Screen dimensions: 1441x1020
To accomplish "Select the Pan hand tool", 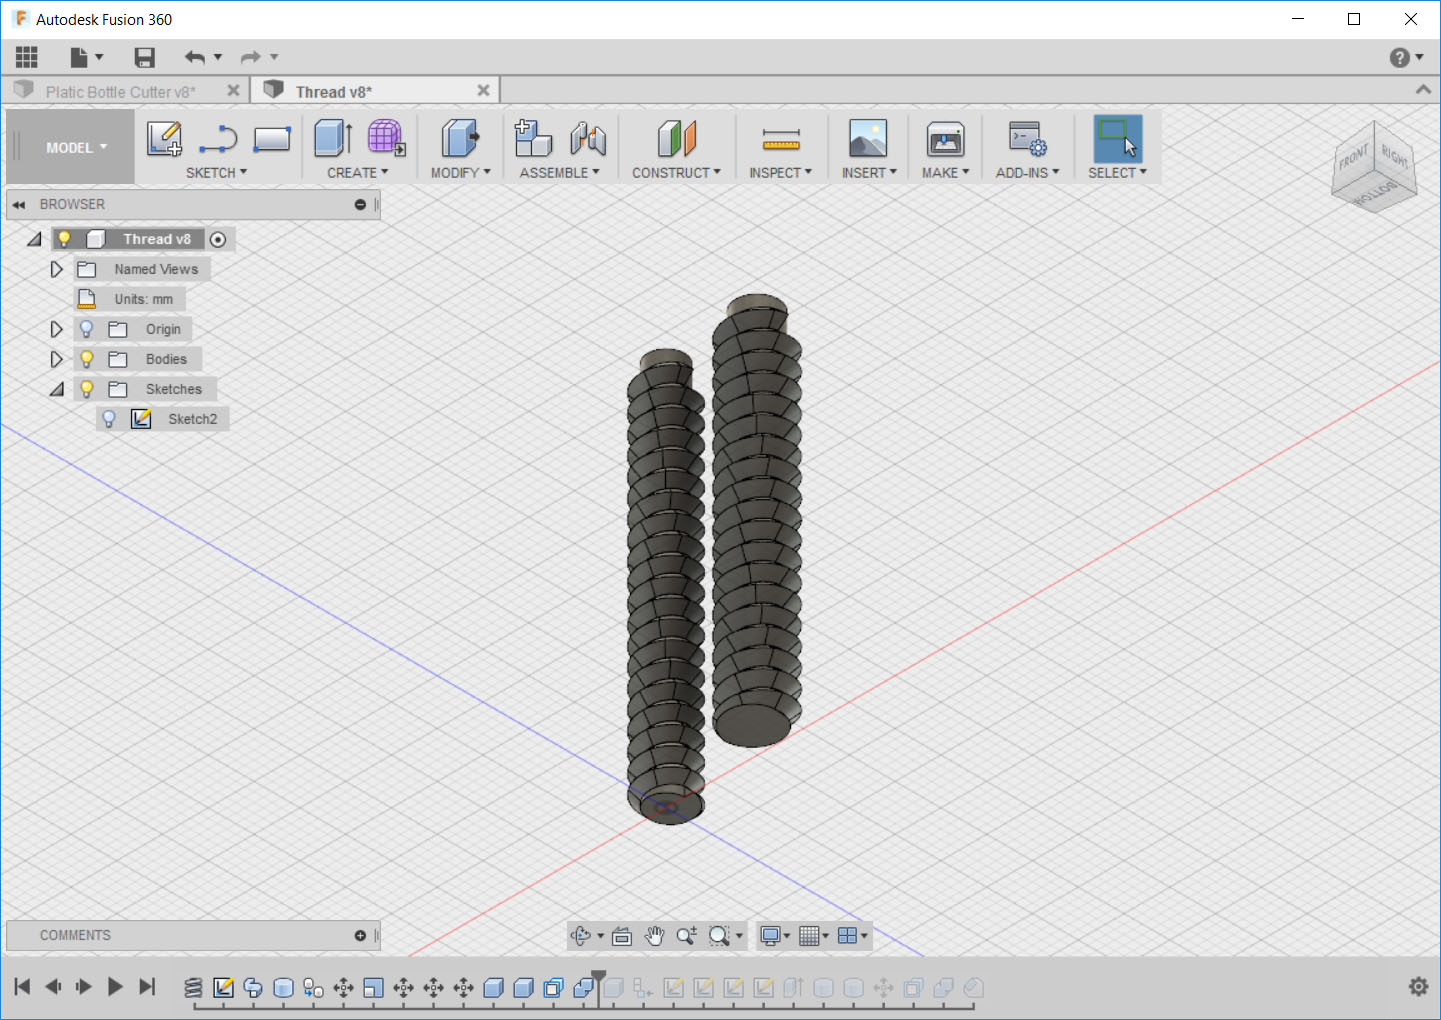I will point(654,936).
